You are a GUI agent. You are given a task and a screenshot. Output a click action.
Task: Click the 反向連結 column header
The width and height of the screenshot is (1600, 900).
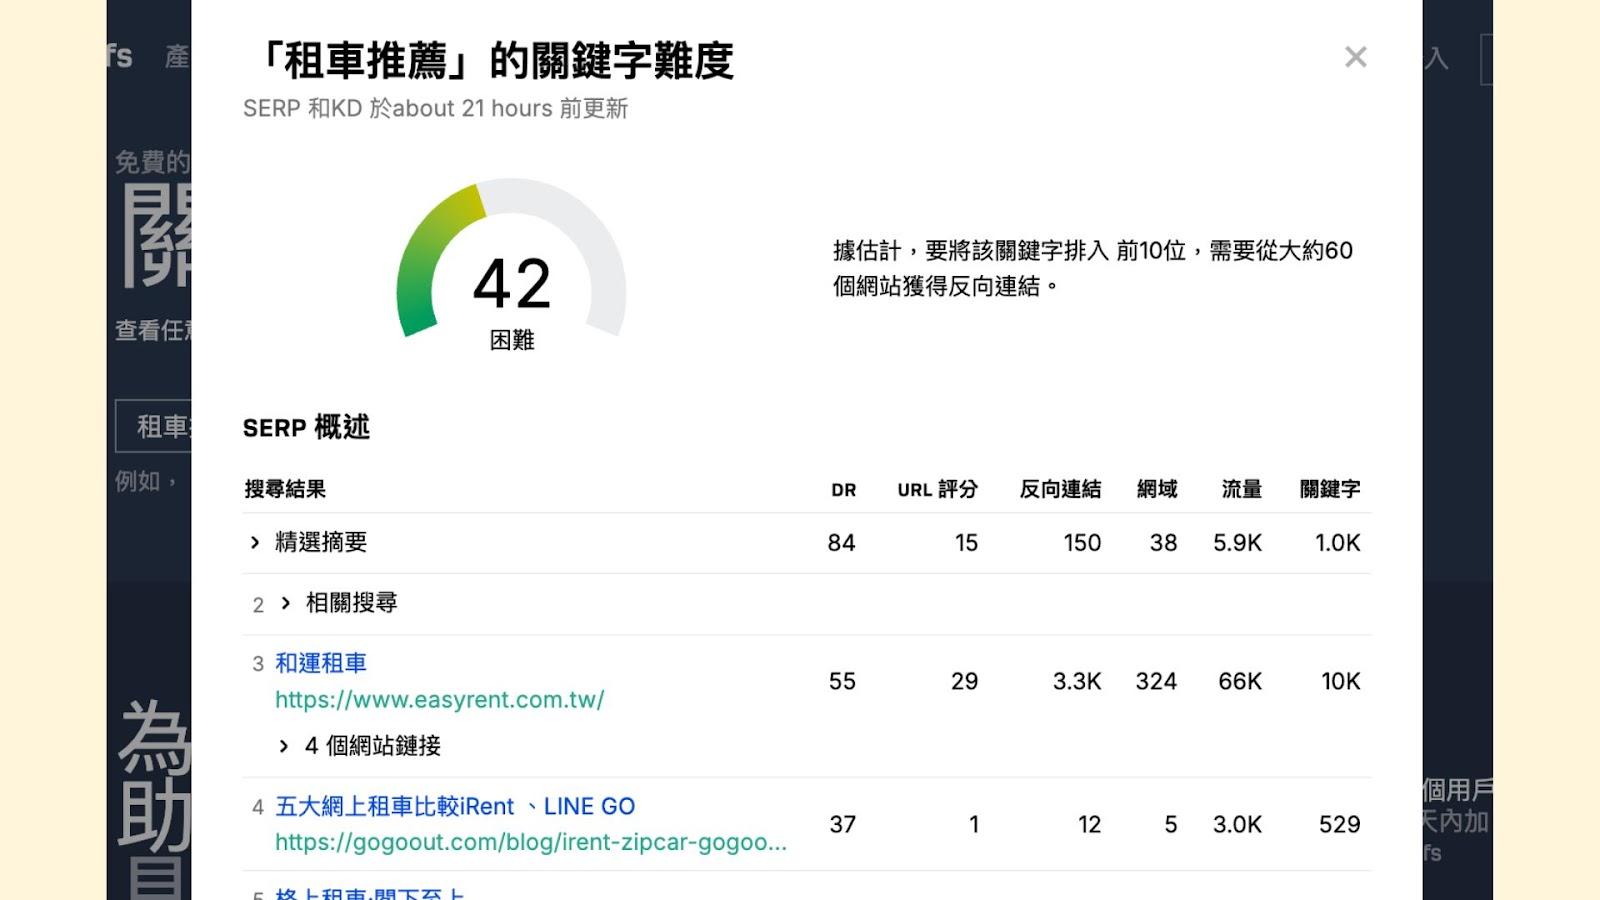(x=1060, y=489)
